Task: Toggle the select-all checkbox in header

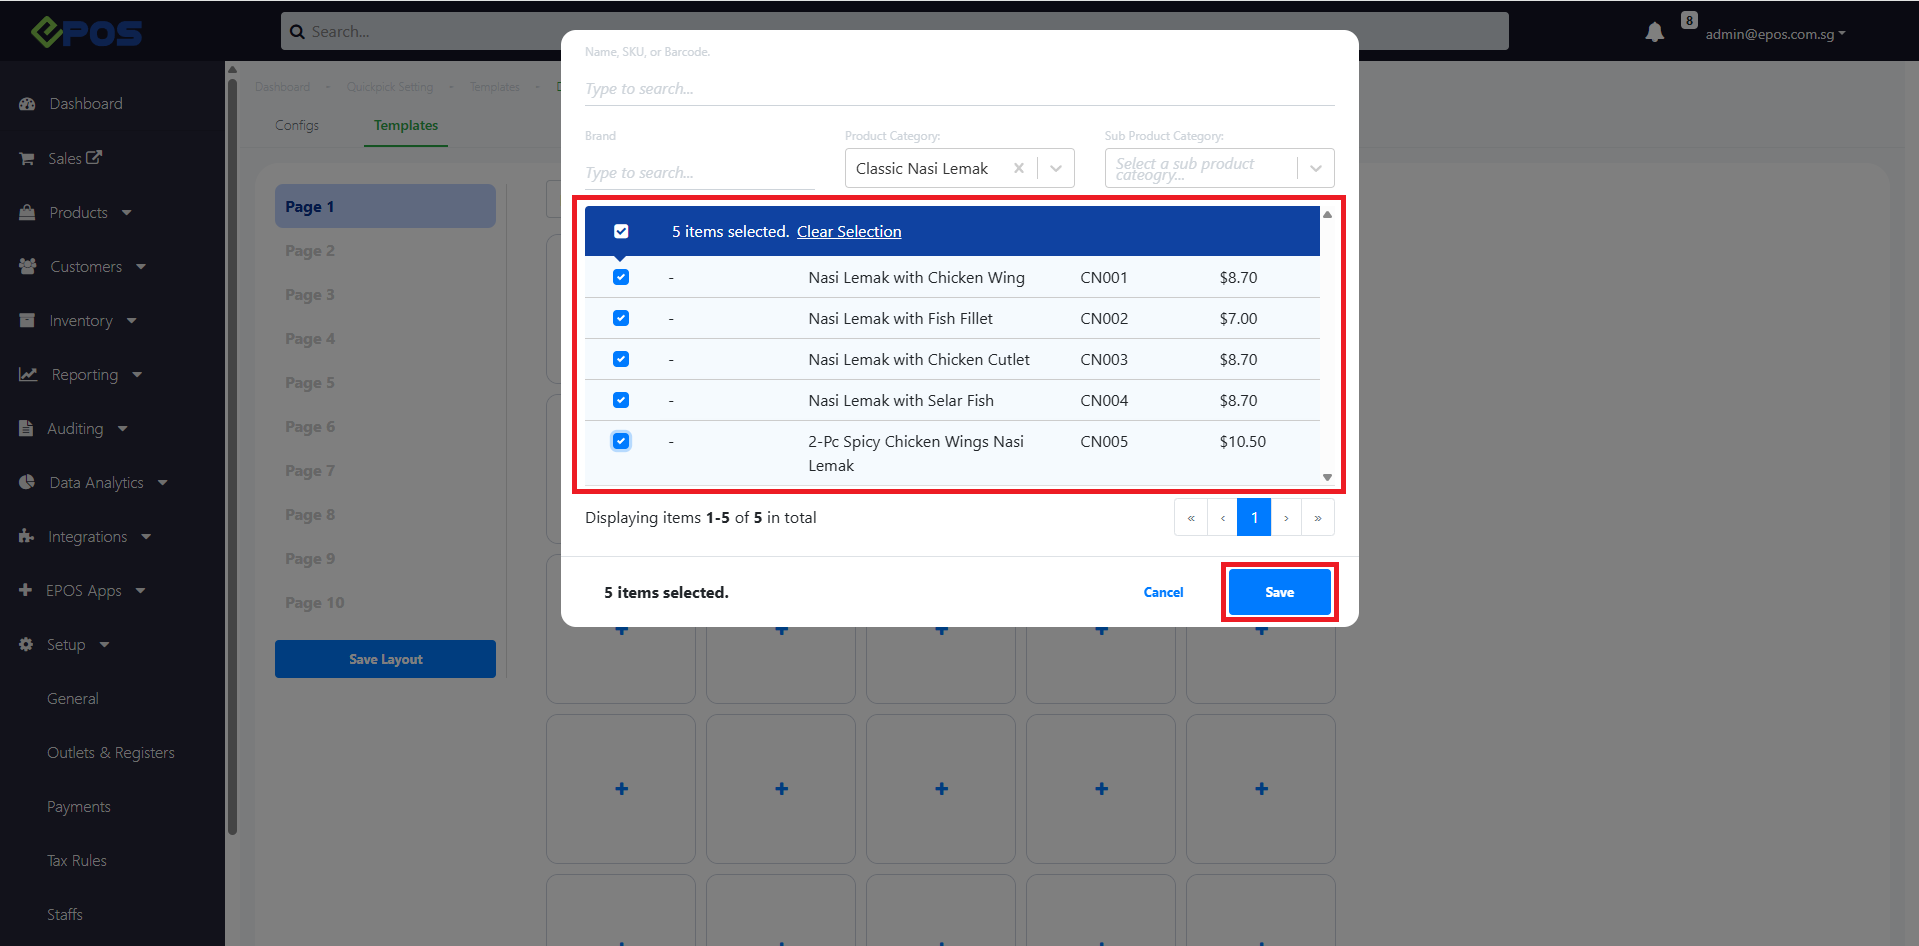Action: [621, 231]
